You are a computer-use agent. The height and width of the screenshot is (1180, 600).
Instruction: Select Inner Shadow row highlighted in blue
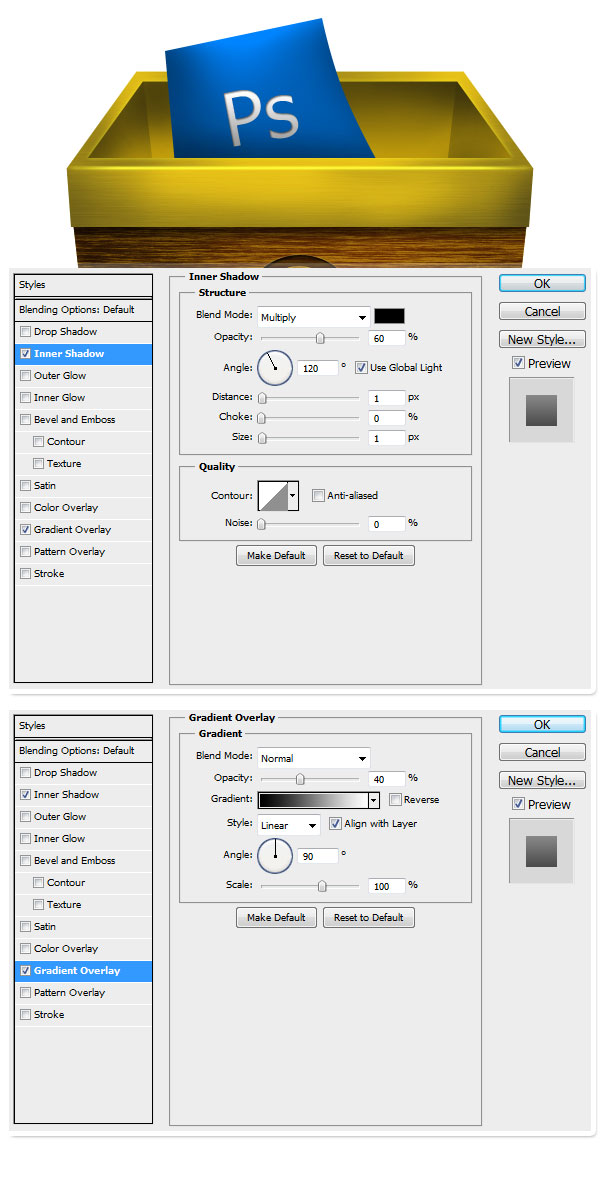tap(84, 354)
